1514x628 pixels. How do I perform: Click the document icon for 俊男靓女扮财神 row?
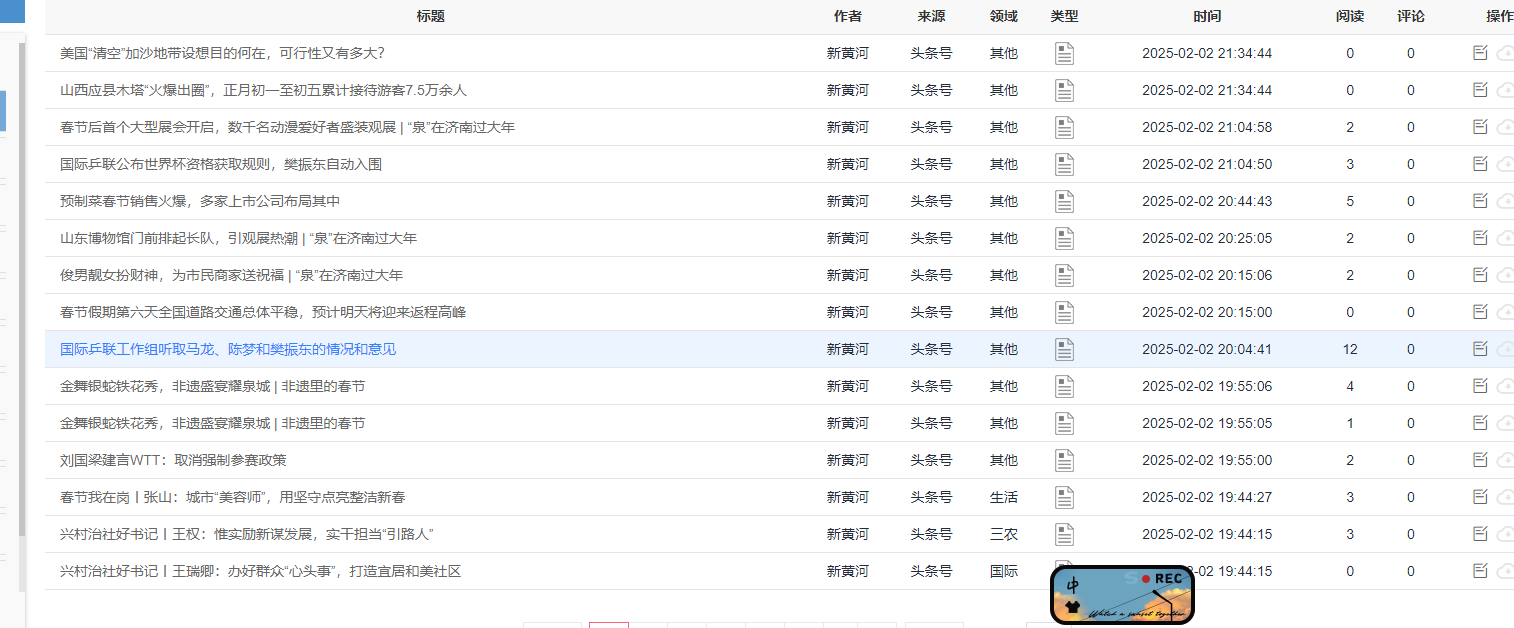(x=1064, y=275)
